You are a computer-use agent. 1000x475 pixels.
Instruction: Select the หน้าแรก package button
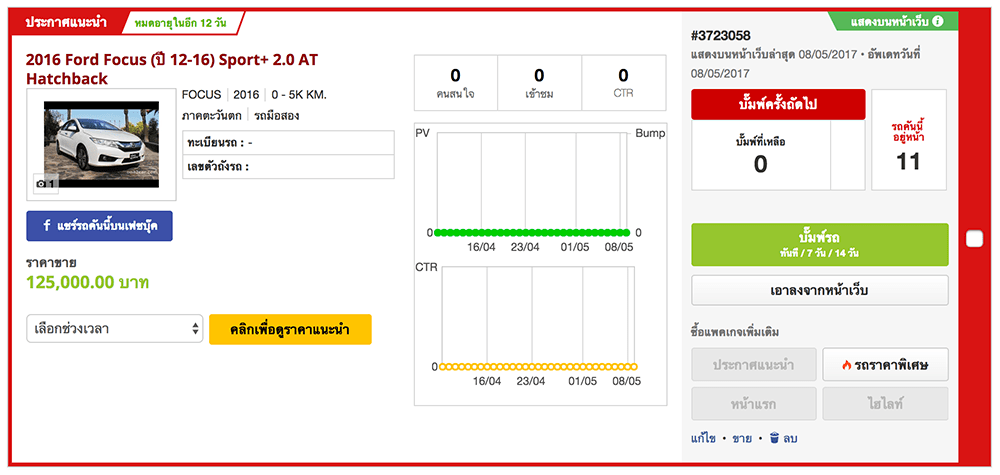click(754, 404)
